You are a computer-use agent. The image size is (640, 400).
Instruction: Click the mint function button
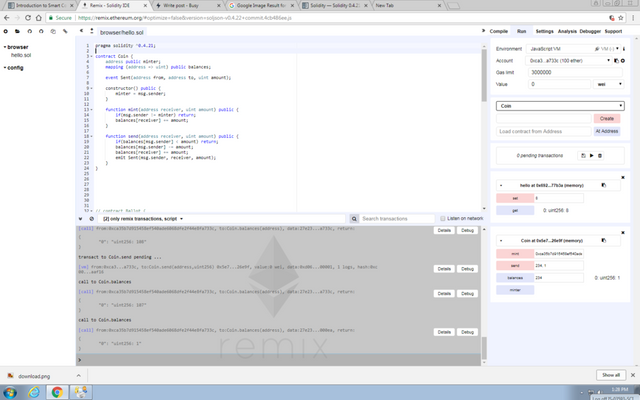515,253
